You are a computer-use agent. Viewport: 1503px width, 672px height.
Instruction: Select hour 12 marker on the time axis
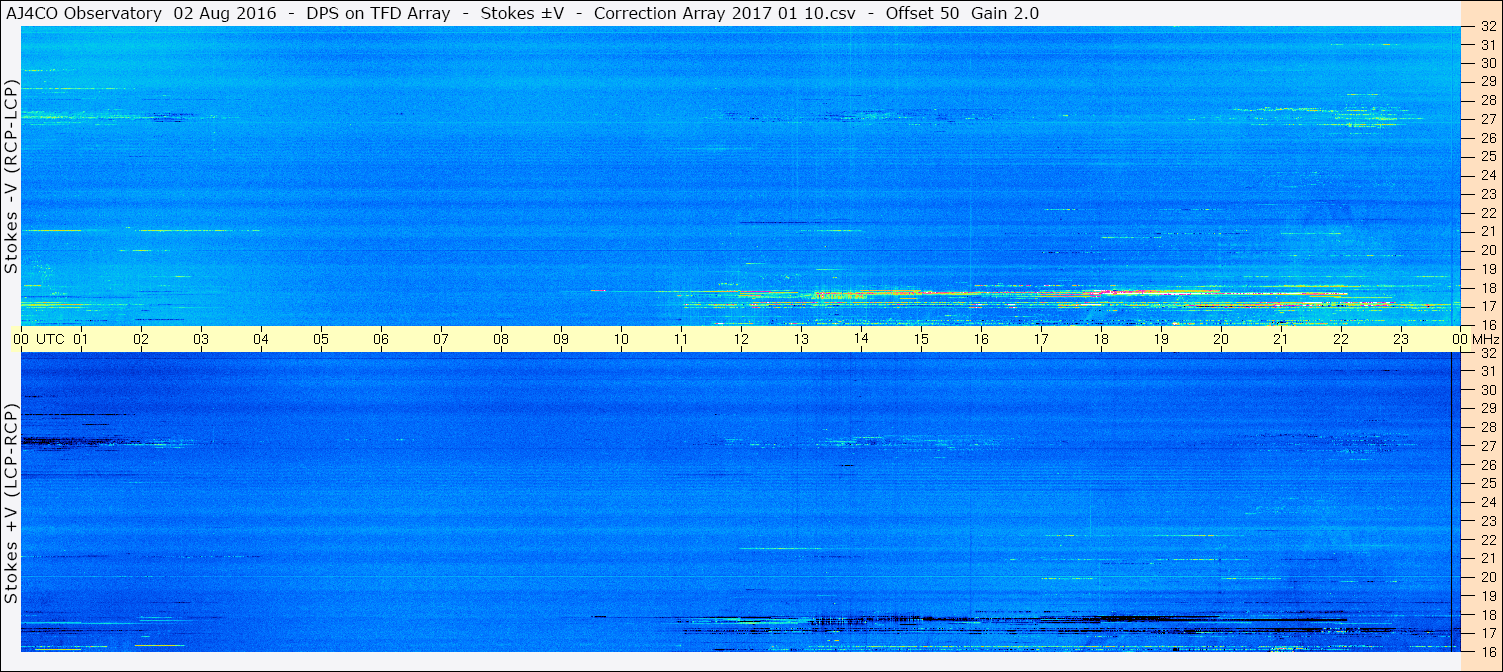pyautogui.click(x=741, y=339)
